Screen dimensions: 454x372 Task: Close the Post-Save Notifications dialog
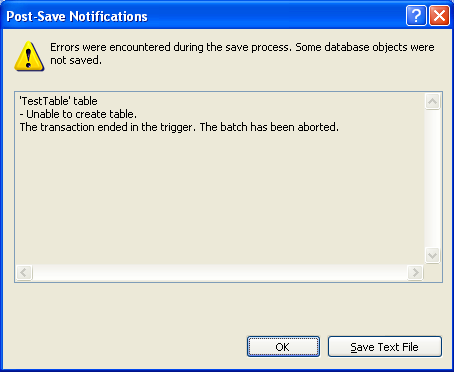(439, 15)
